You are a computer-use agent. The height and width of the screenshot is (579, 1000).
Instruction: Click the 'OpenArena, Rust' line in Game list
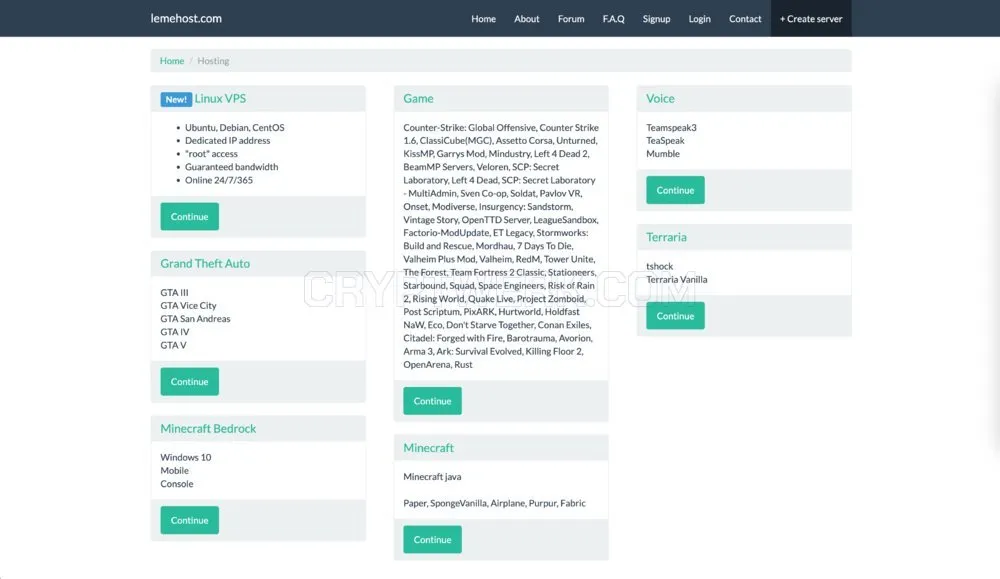[x=438, y=365]
